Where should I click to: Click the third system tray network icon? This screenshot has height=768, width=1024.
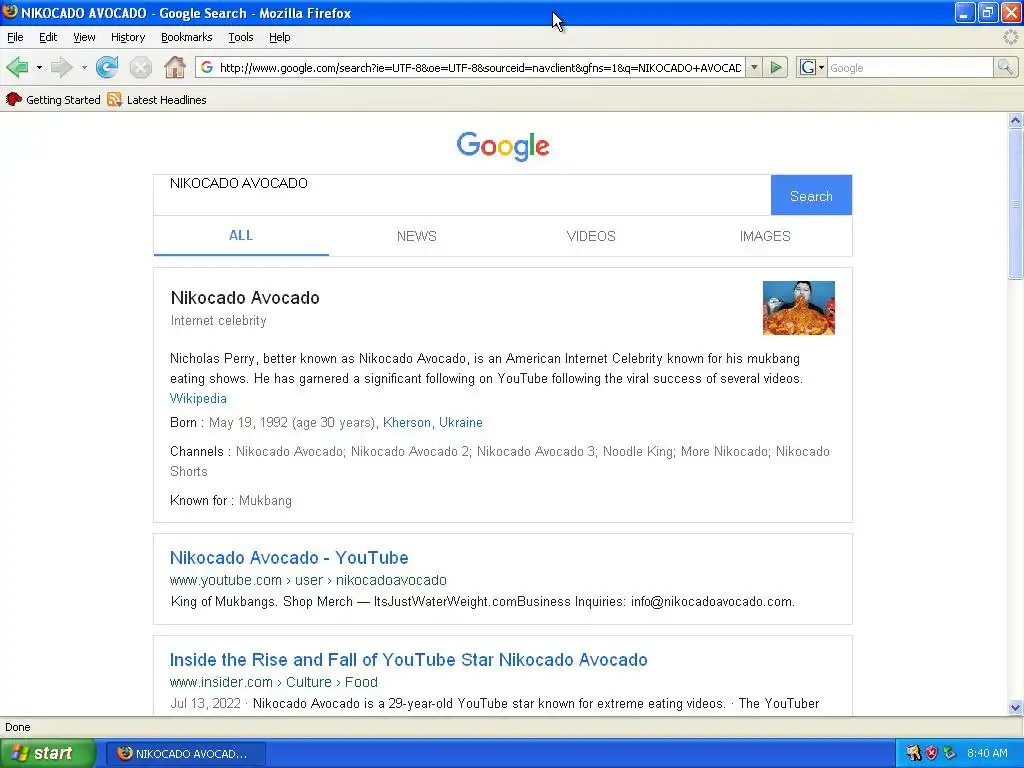coord(949,753)
